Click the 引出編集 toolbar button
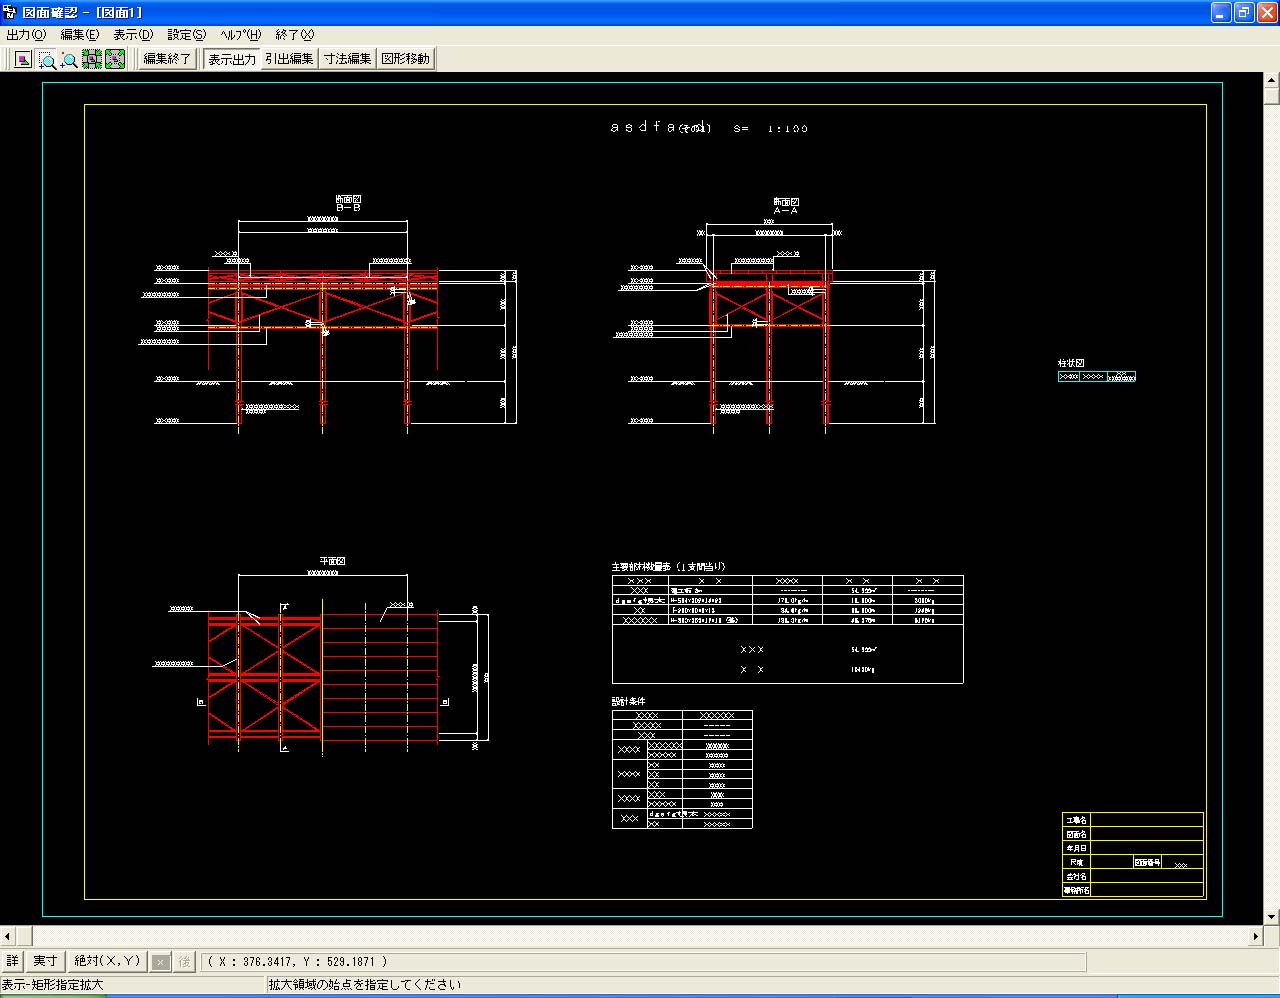The width and height of the screenshot is (1280, 998). [x=290, y=60]
